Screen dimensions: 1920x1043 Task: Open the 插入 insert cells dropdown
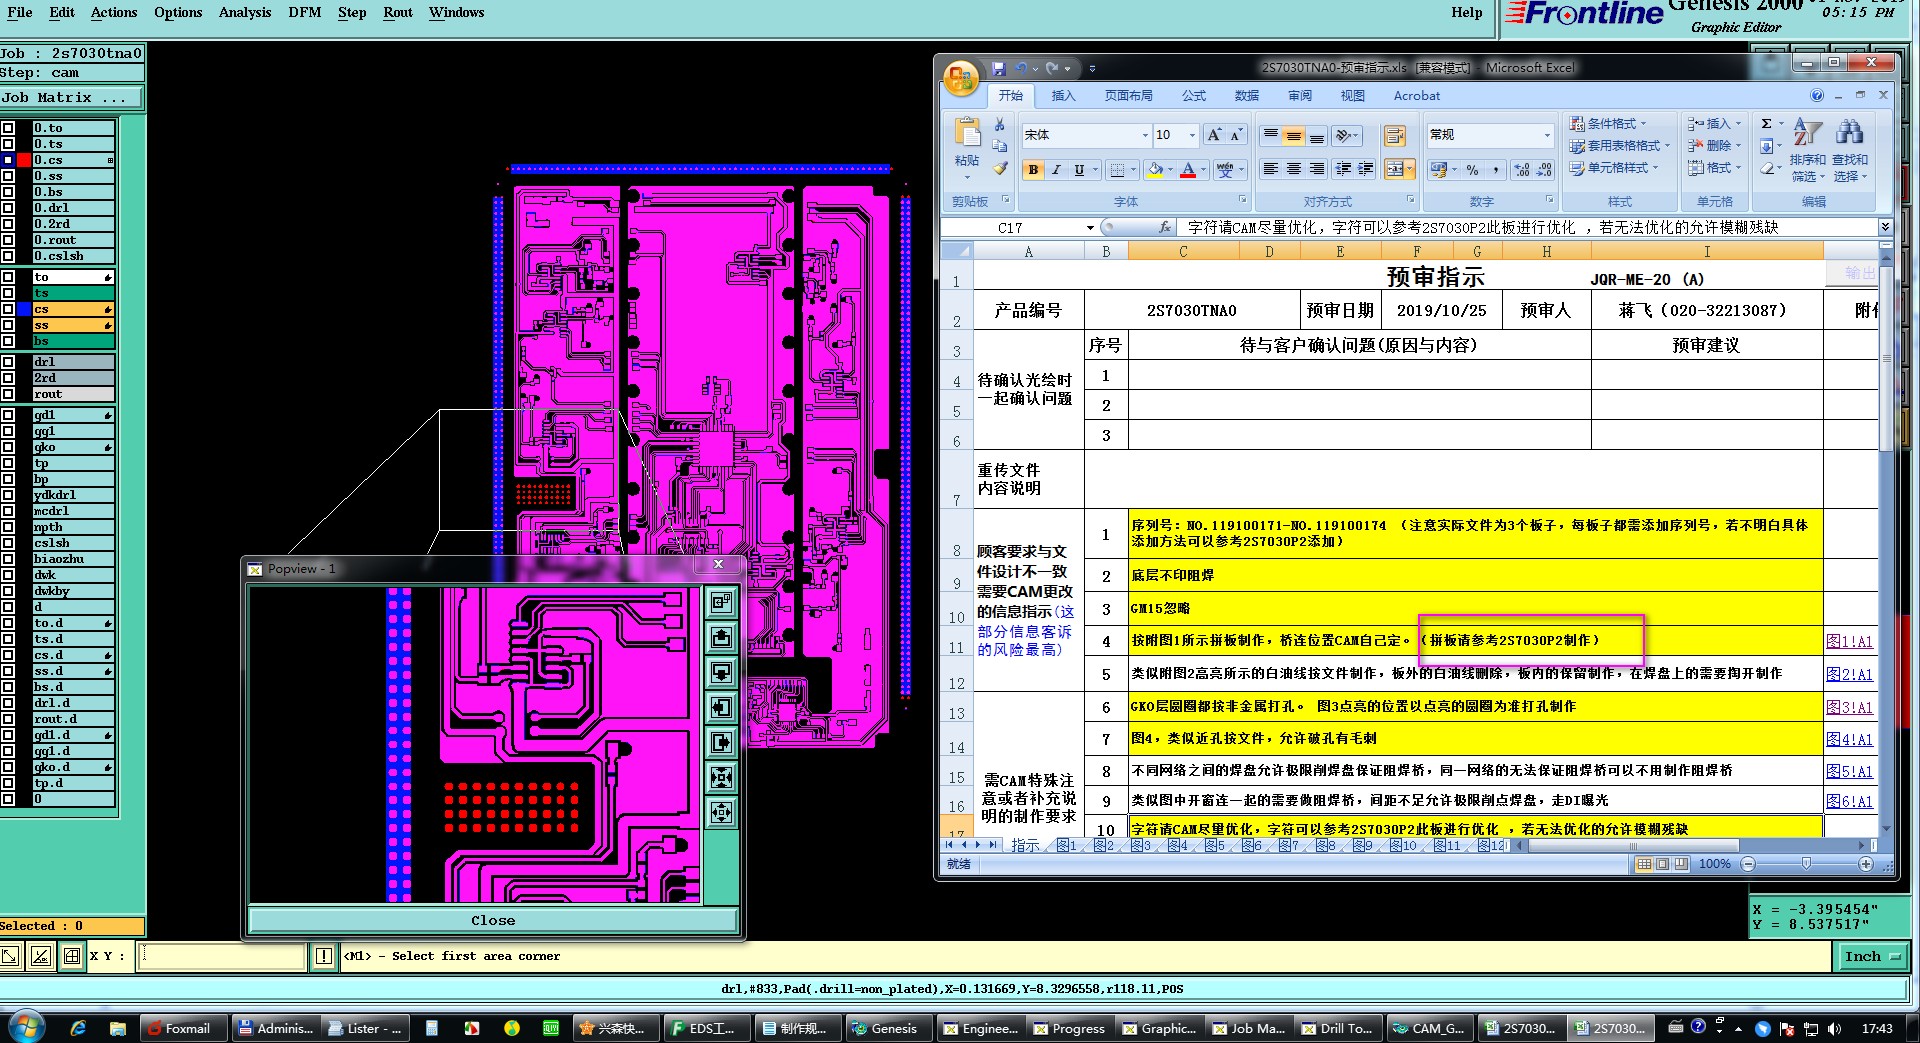[1714, 123]
